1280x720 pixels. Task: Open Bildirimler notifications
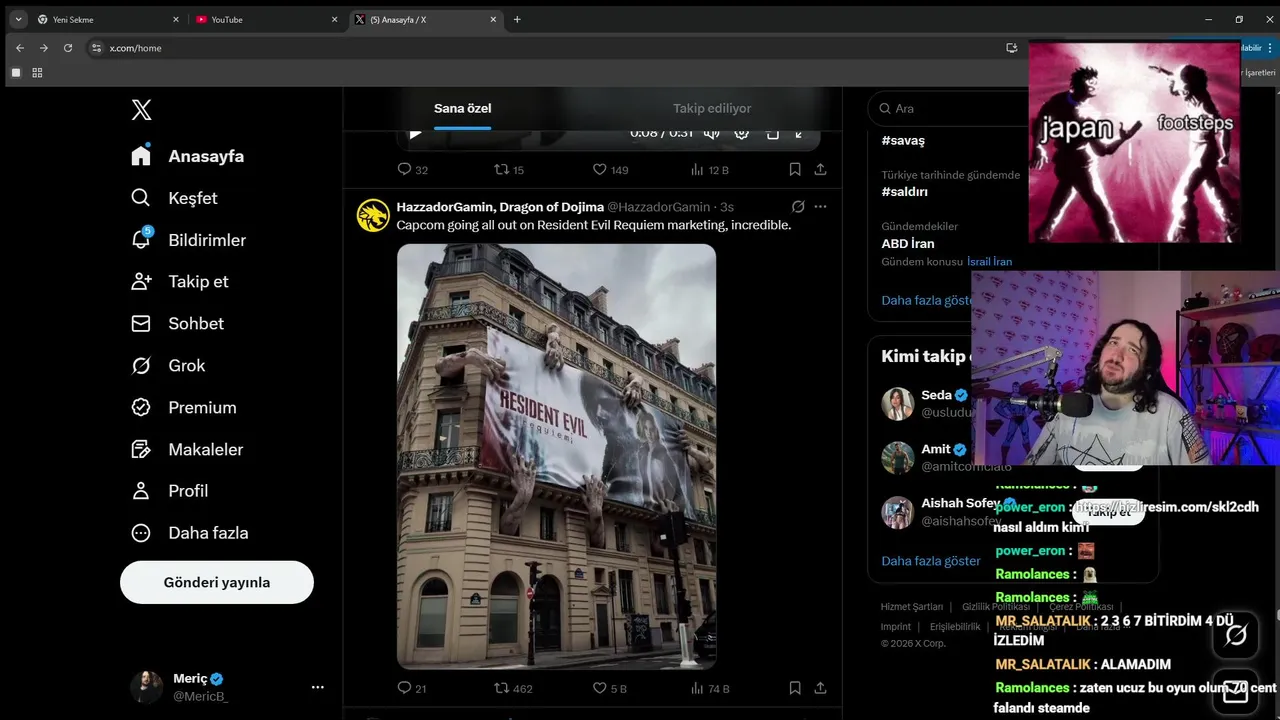[x=189, y=240]
